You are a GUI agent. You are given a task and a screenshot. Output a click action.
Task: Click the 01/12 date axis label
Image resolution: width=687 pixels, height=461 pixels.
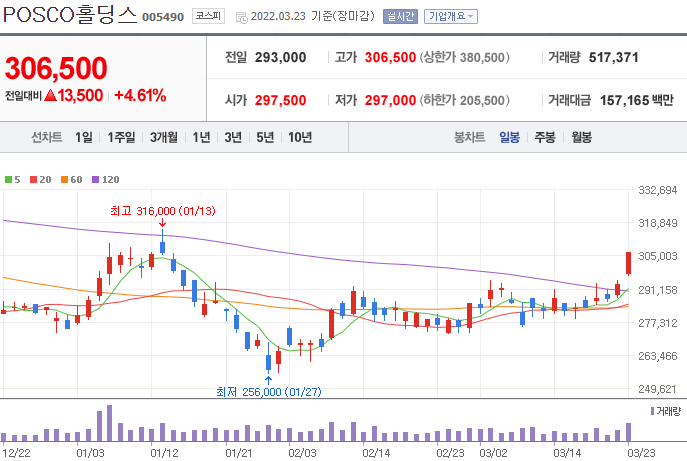point(164,453)
